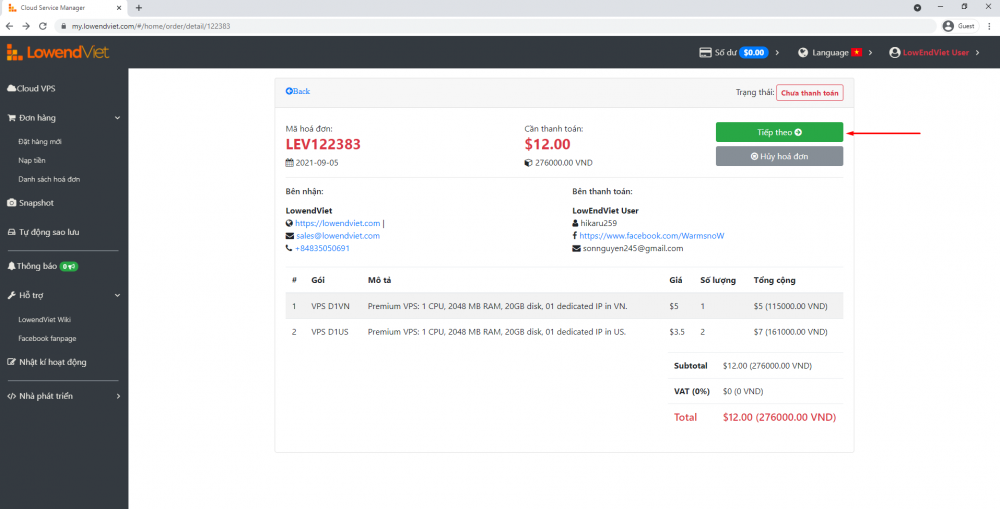Click the $12.00 amount due
1000x509 pixels.
coord(547,145)
